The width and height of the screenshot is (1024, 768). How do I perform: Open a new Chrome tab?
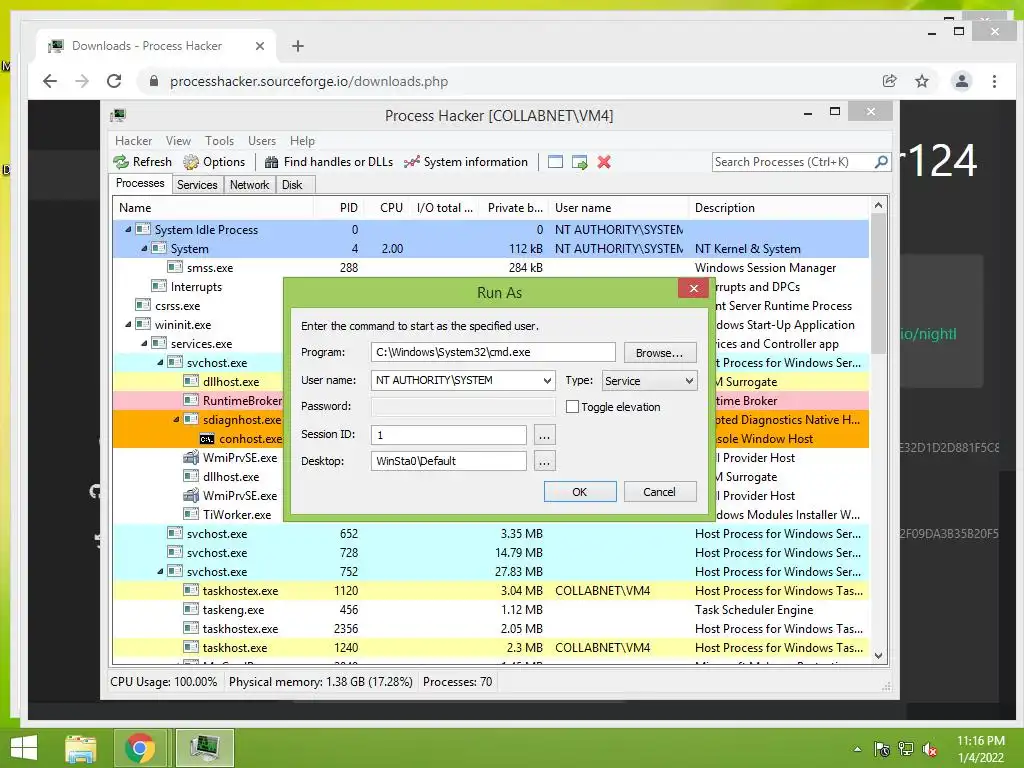(298, 46)
